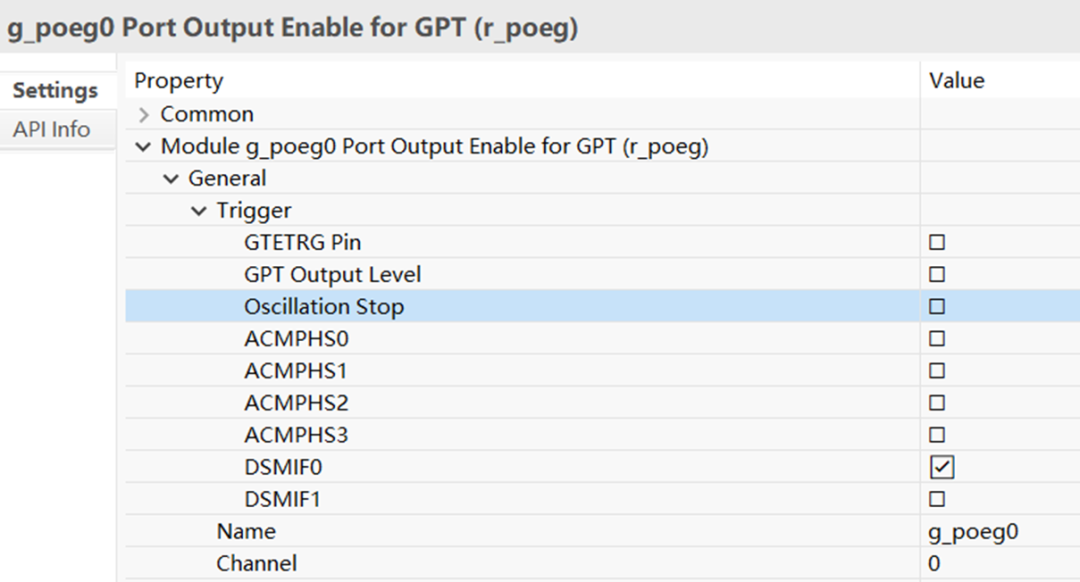
Task: Select the ACMPHS3 property label
Action: click(296, 435)
